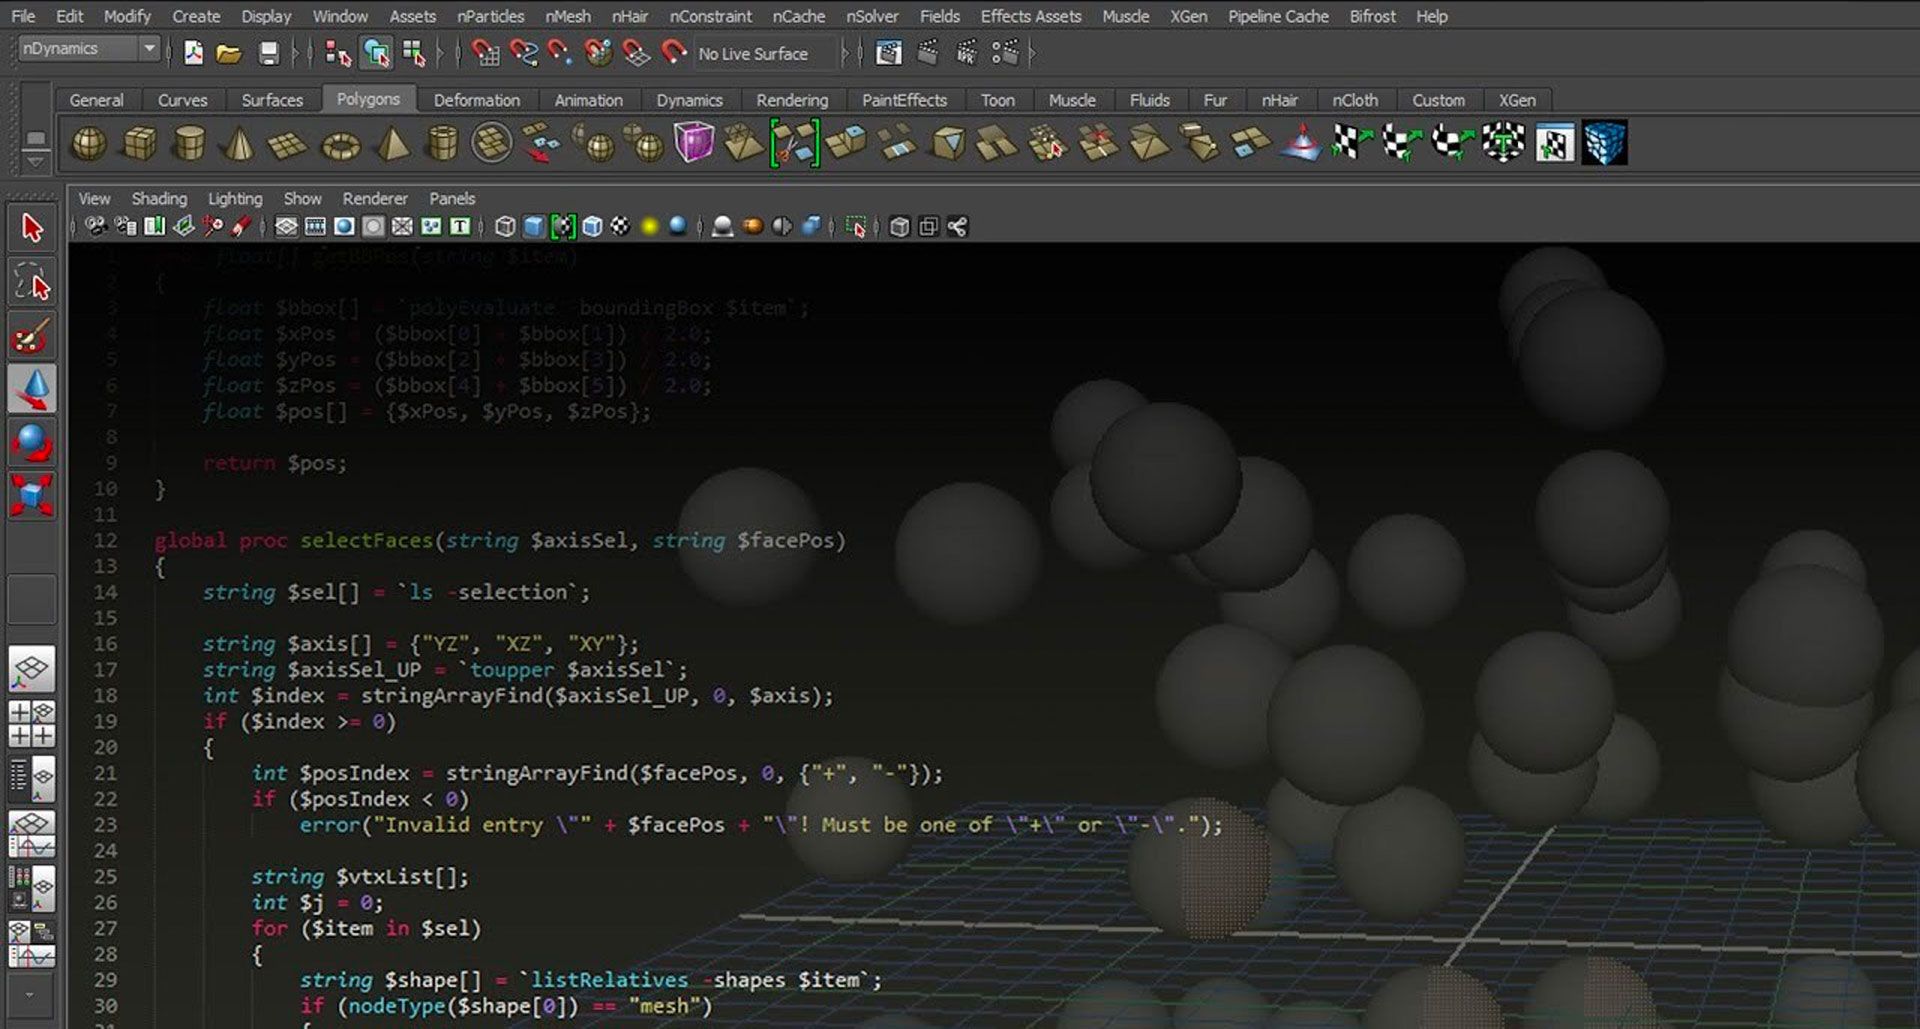Select the Move tool in the toolbox
1920x1029 pixels.
[x=32, y=388]
